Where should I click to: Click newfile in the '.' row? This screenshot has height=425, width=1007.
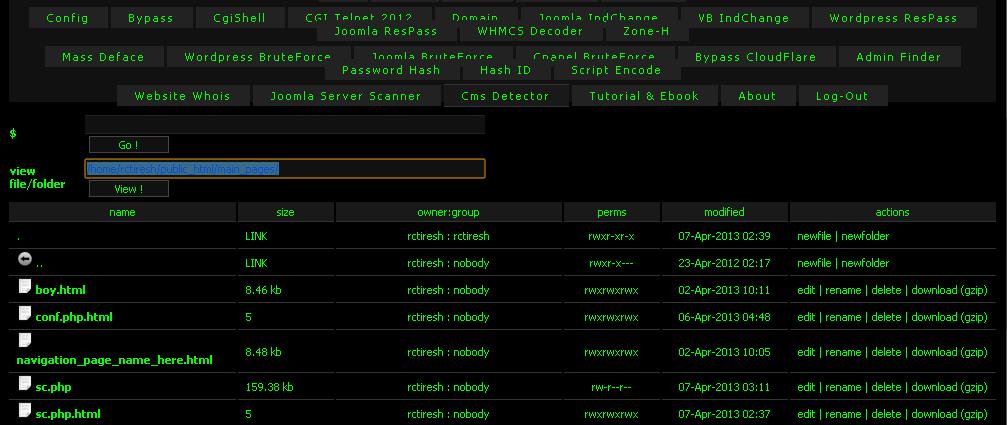[814, 236]
